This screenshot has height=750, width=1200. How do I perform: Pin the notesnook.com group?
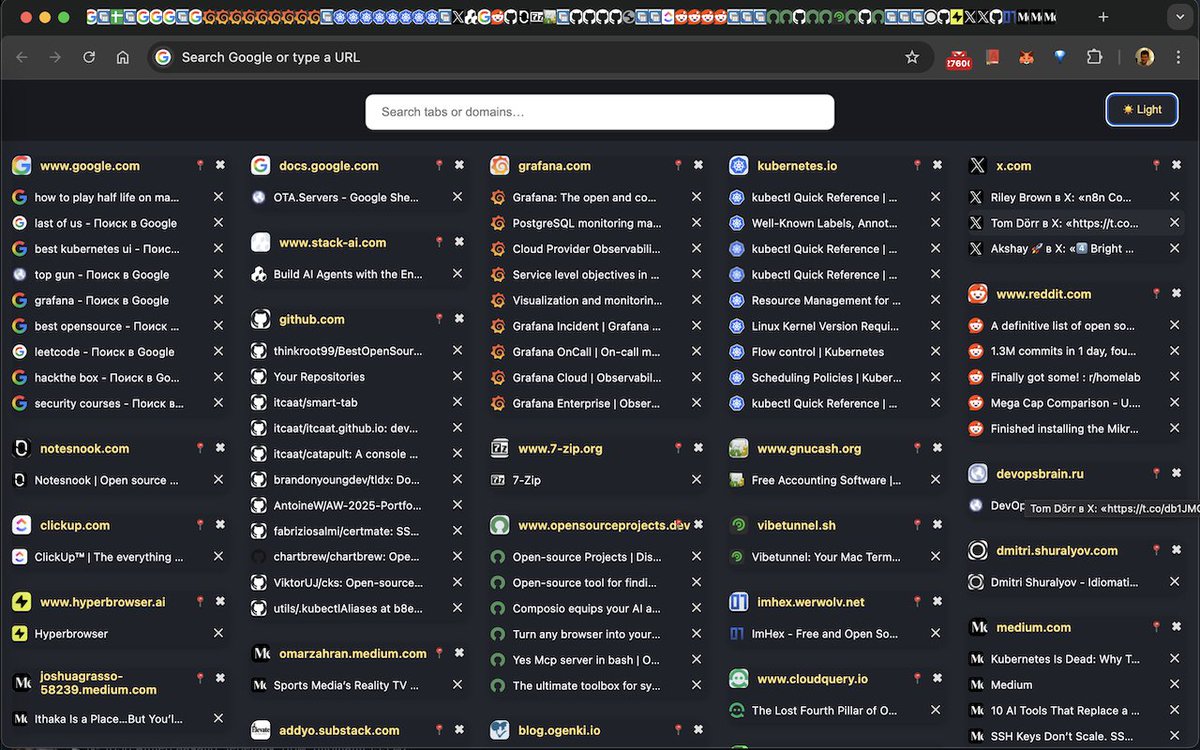[x=200, y=448]
